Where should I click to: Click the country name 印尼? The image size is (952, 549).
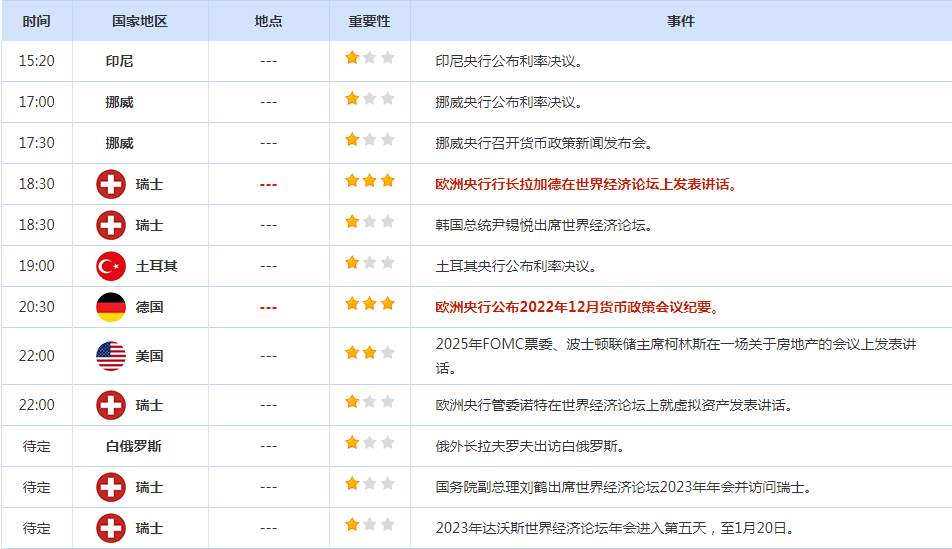coord(119,61)
